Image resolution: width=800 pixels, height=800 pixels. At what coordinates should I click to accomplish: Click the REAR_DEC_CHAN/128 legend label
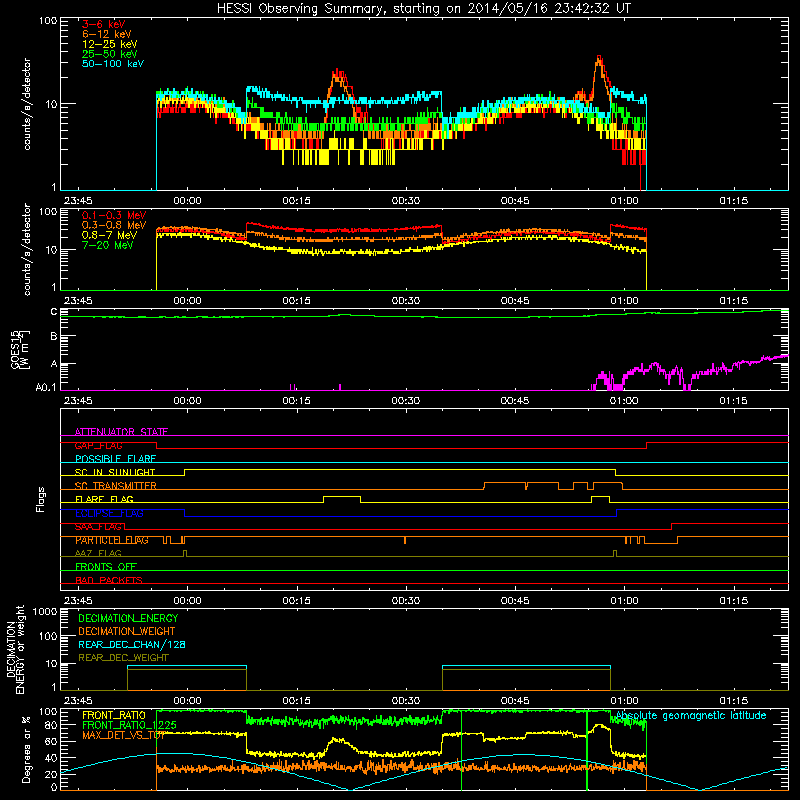pyautogui.click(x=132, y=645)
